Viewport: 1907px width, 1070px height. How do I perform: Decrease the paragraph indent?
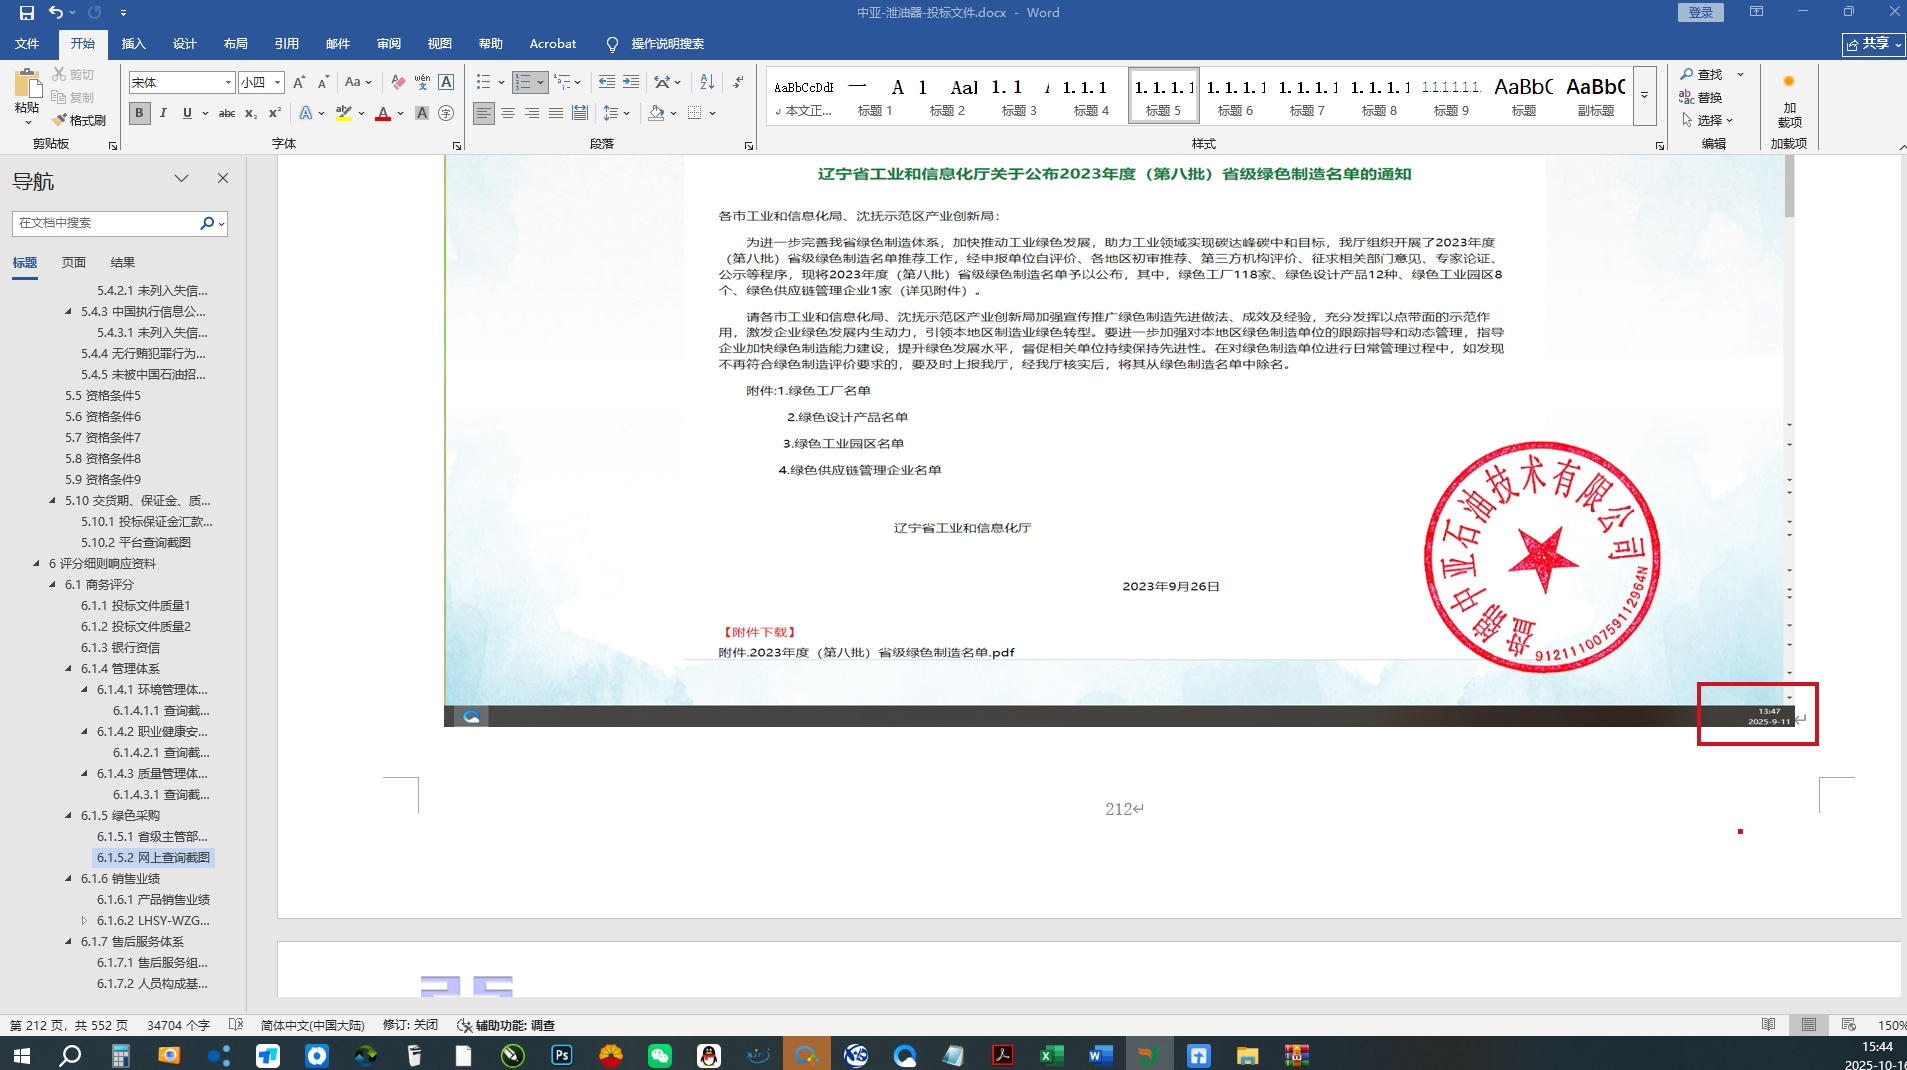click(x=606, y=82)
